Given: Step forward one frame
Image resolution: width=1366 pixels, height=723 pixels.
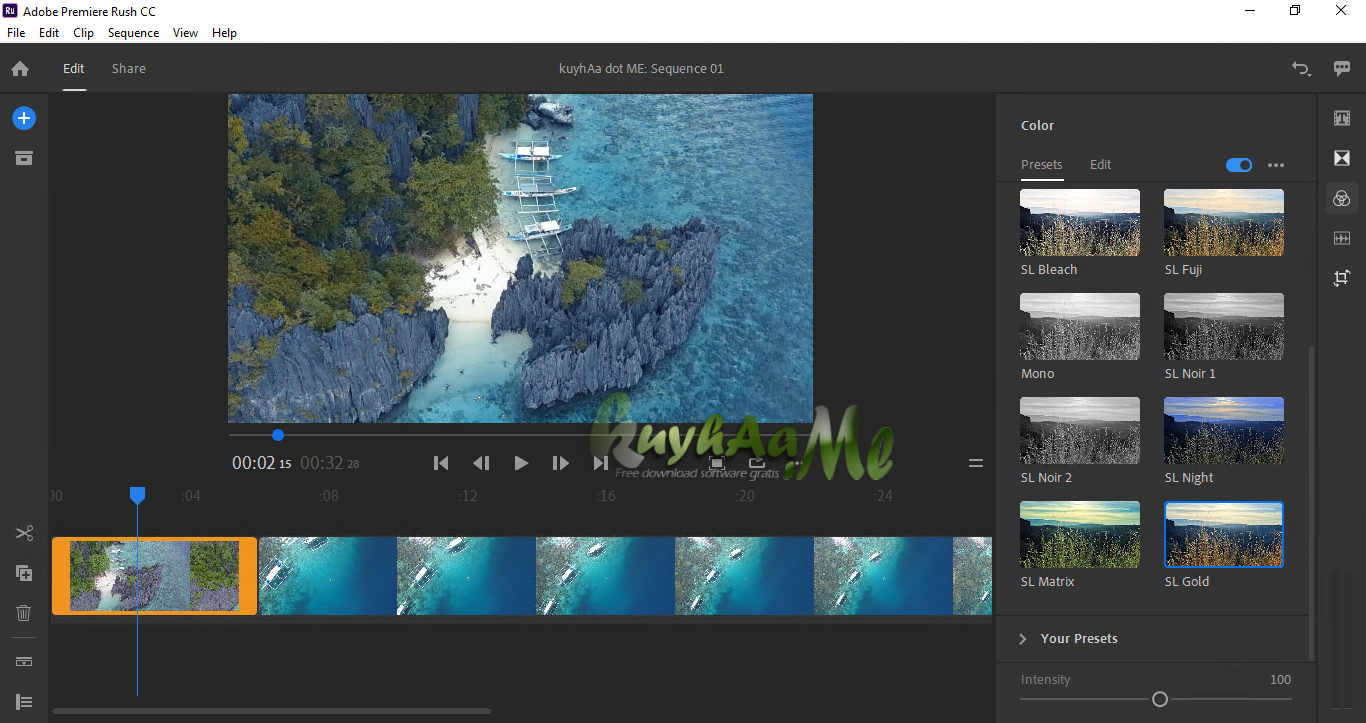Looking at the screenshot, I should 561,463.
